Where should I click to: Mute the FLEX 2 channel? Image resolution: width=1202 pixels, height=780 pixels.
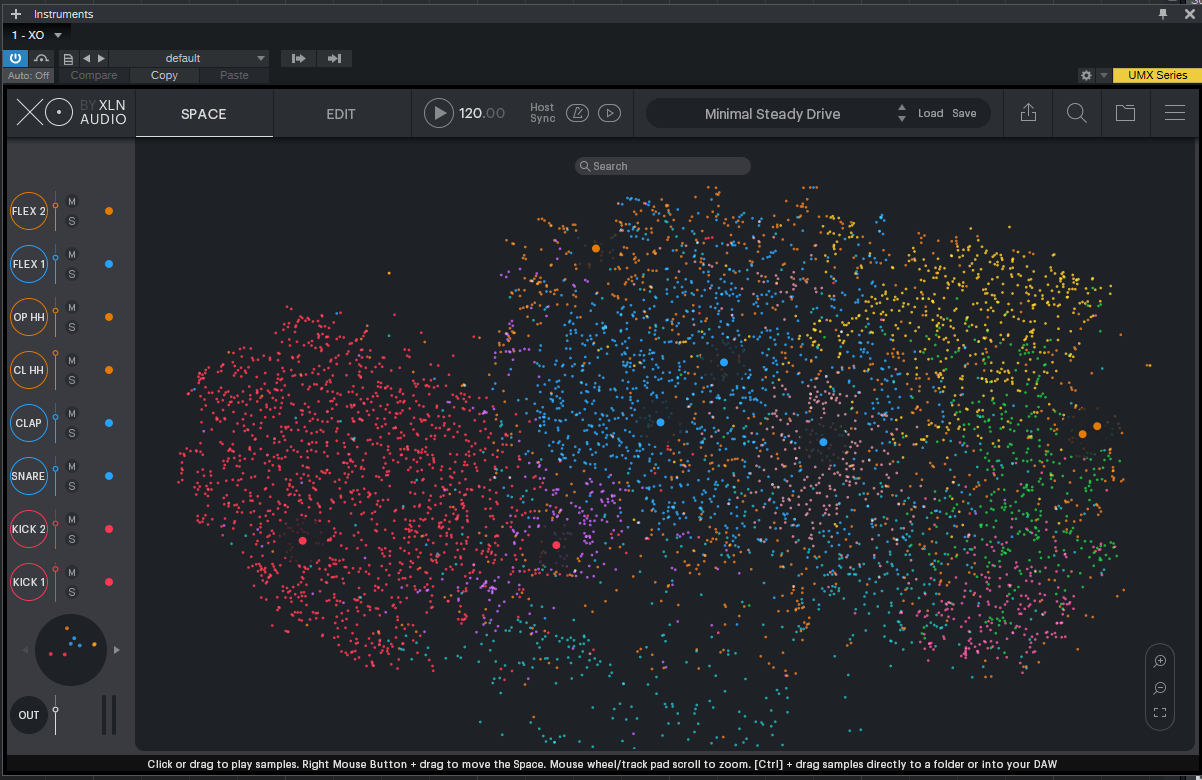pyautogui.click(x=72, y=202)
